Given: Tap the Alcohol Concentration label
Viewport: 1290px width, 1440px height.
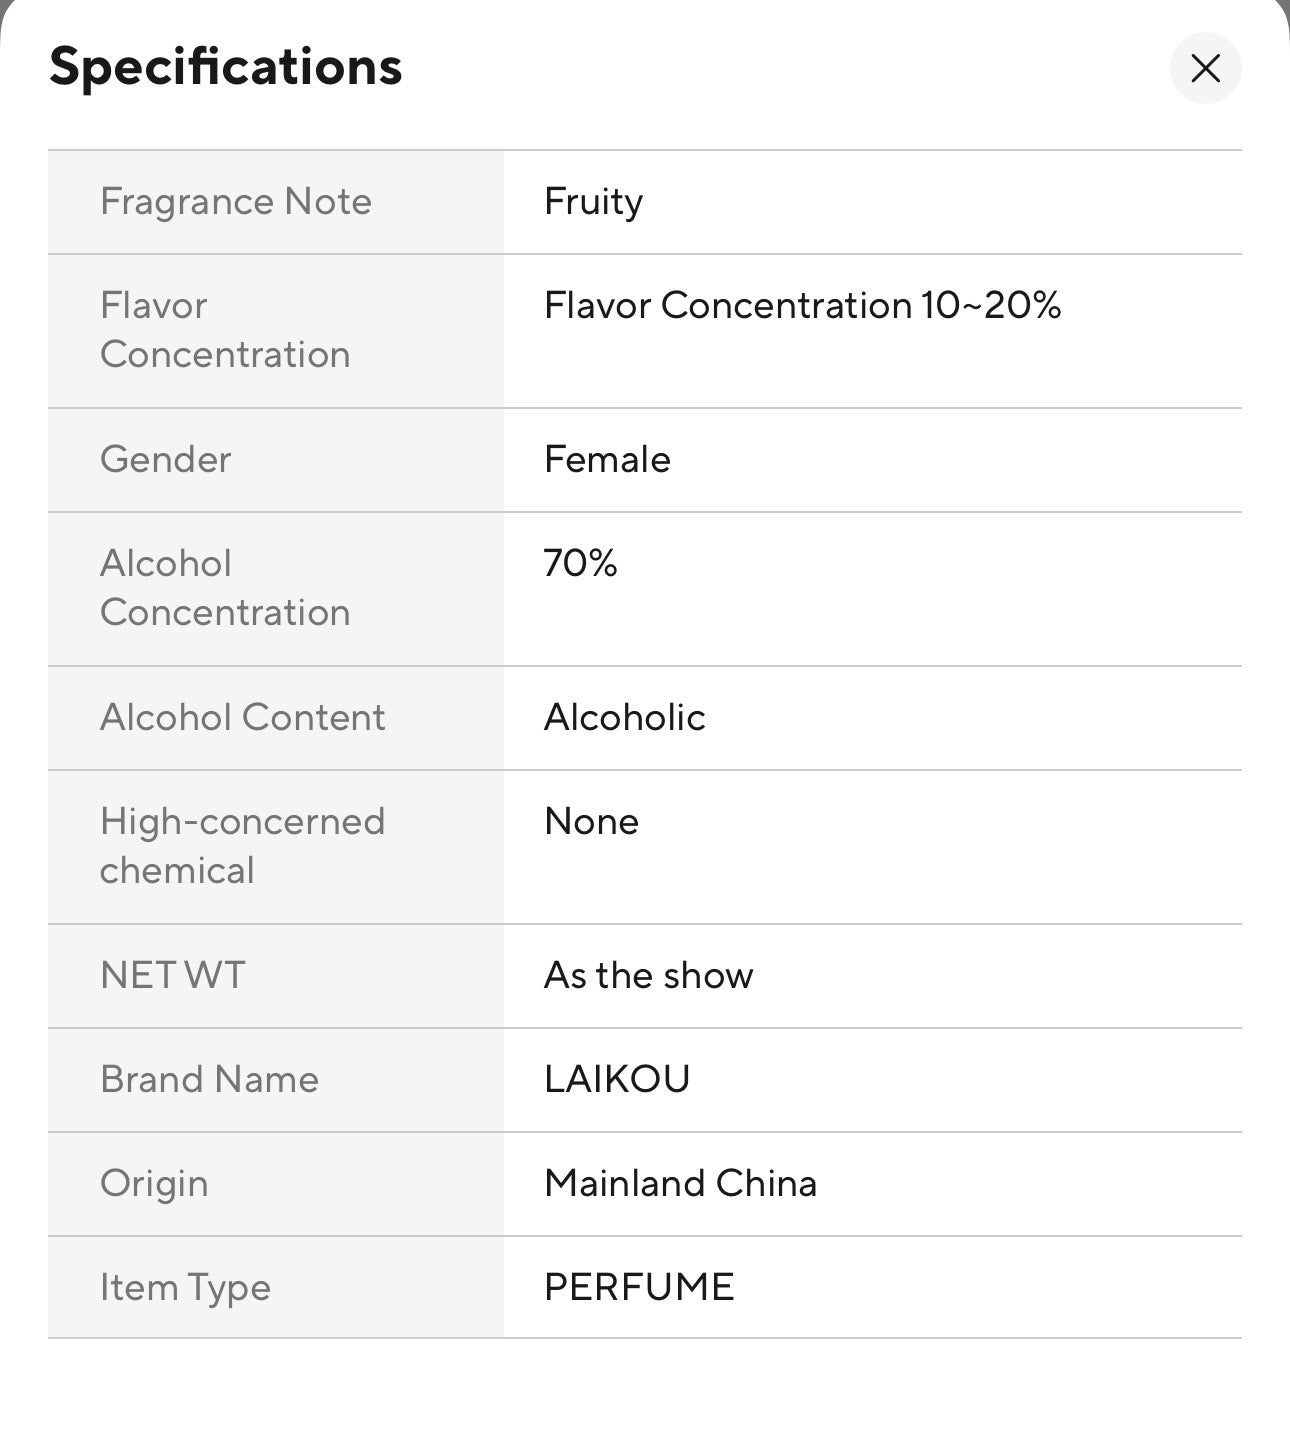Looking at the screenshot, I should [x=225, y=587].
